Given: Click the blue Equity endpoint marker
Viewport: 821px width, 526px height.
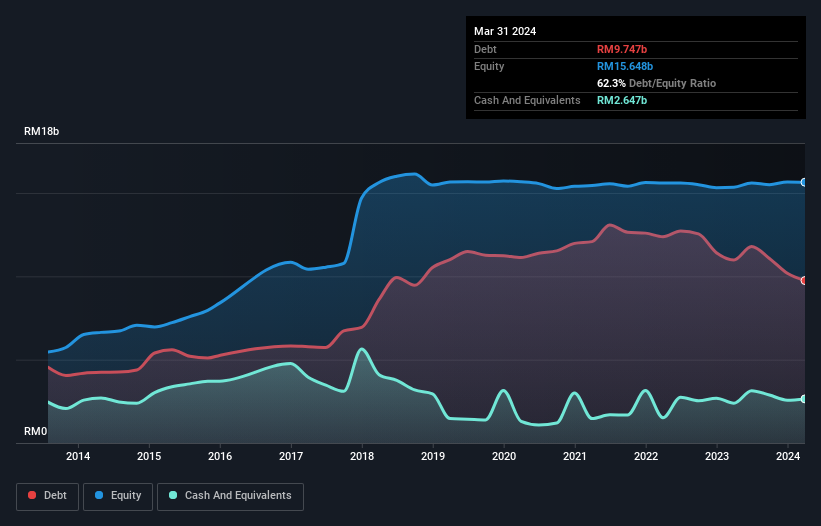Looking at the screenshot, I should coord(804,182).
